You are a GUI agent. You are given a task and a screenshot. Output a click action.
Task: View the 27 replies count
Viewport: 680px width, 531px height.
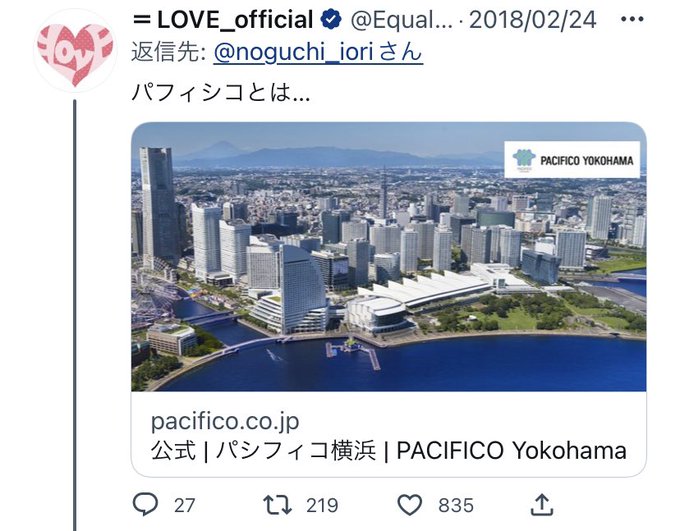tap(184, 505)
